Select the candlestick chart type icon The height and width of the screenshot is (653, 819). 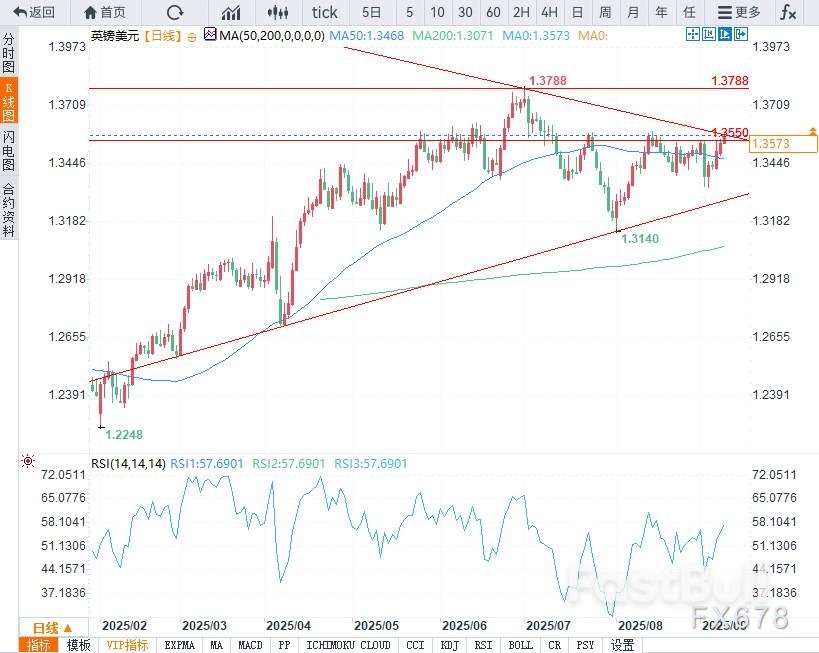(x=279, y=12)
